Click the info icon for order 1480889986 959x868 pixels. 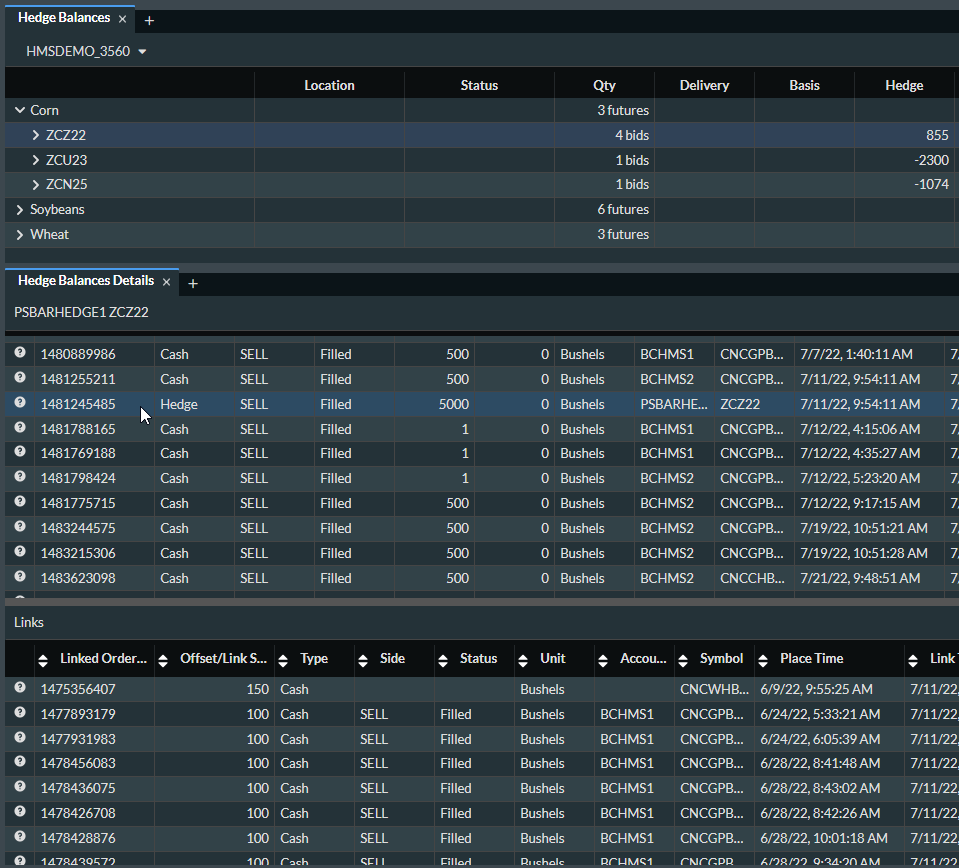click(x=19, y=354)
